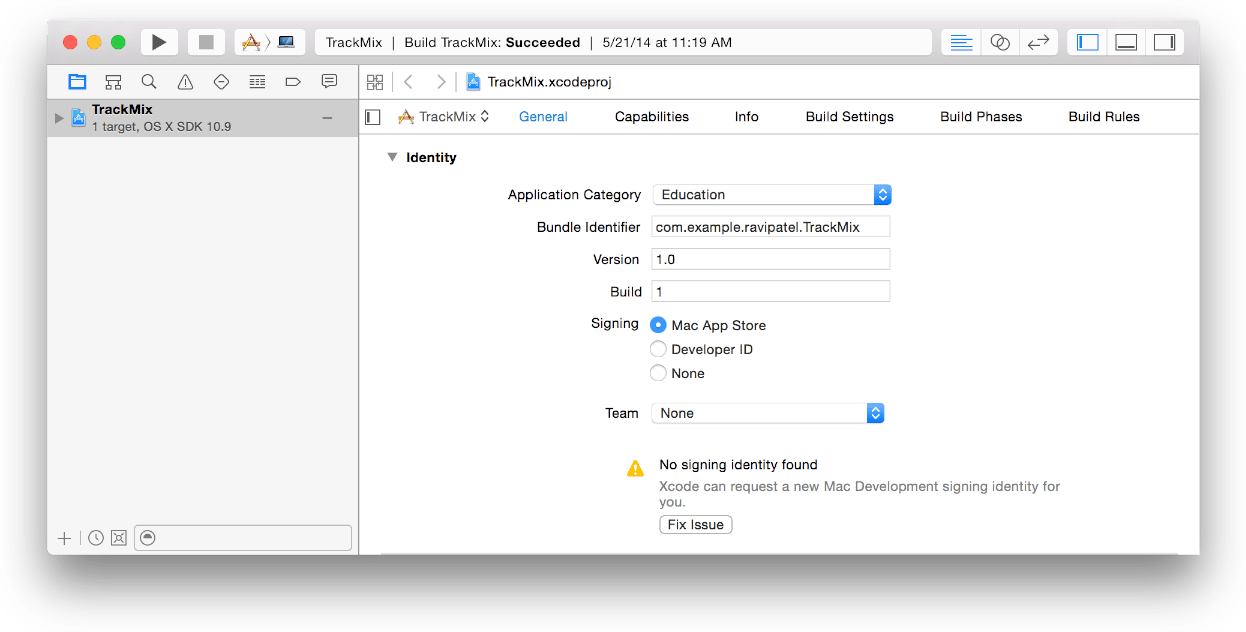Select Developer ID signing
The width and height of the screenshot is (1246, 632).
click(658, 349)
